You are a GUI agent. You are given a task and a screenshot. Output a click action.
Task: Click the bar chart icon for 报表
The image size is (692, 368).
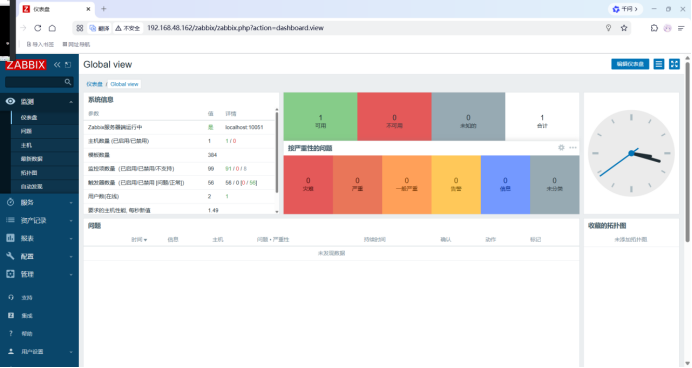click(x=11, y=238)
